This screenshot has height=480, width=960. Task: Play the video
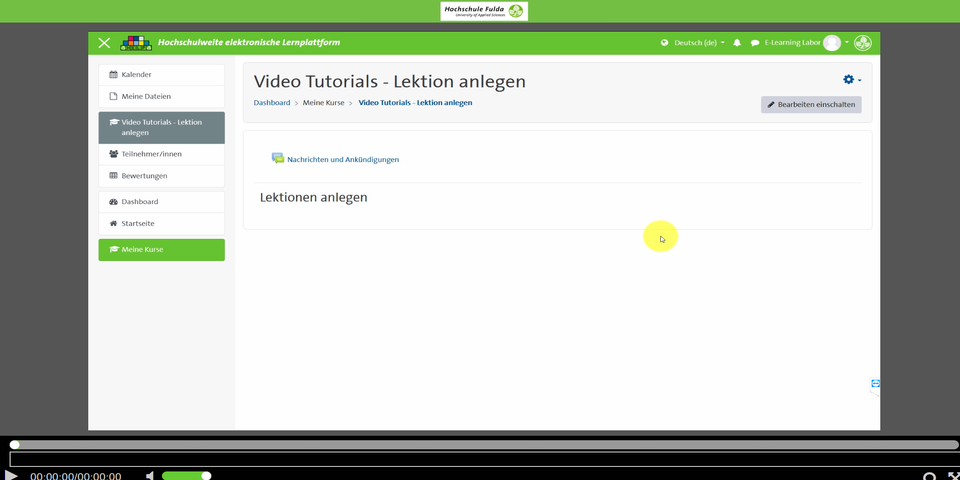pos(10,475)
